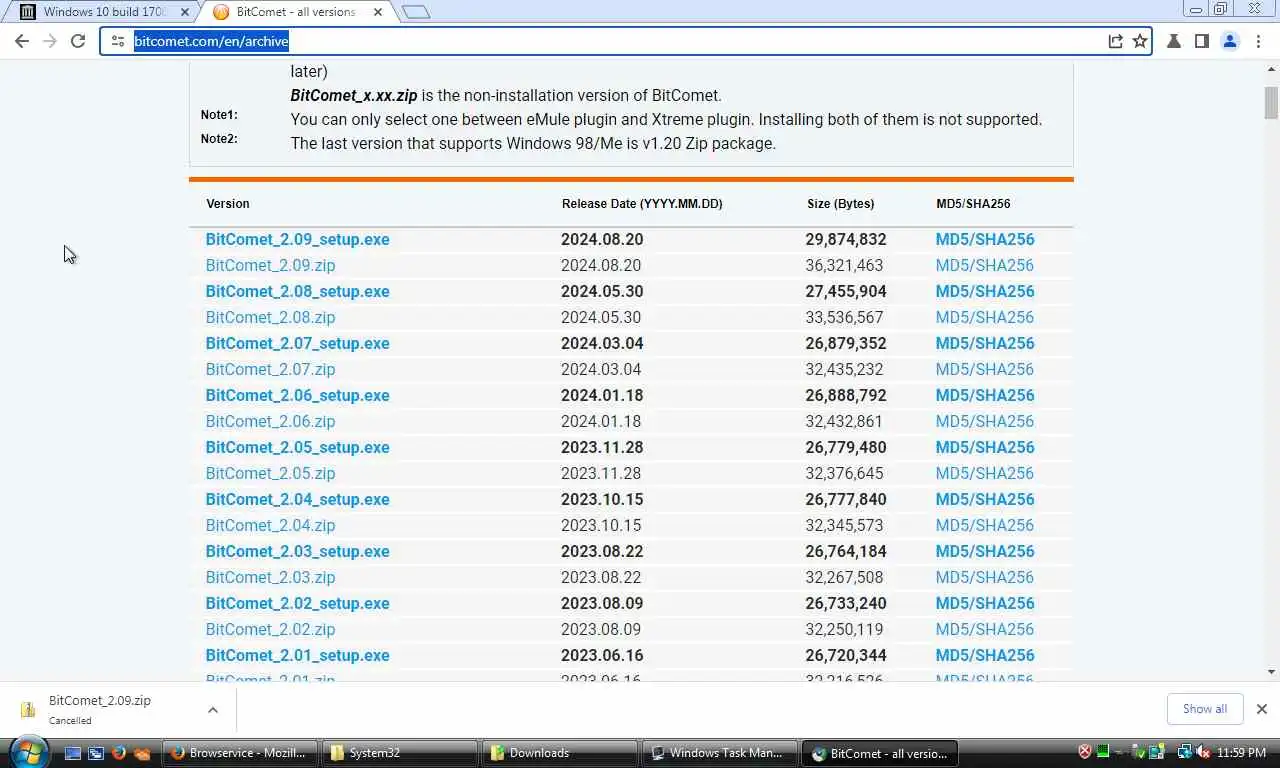Open MD5/SHA256 for BitComet_2.08_setup.exe
The width and height of the screenshot is (1280, 768).
pyautogui.click(x=985, y=291)
